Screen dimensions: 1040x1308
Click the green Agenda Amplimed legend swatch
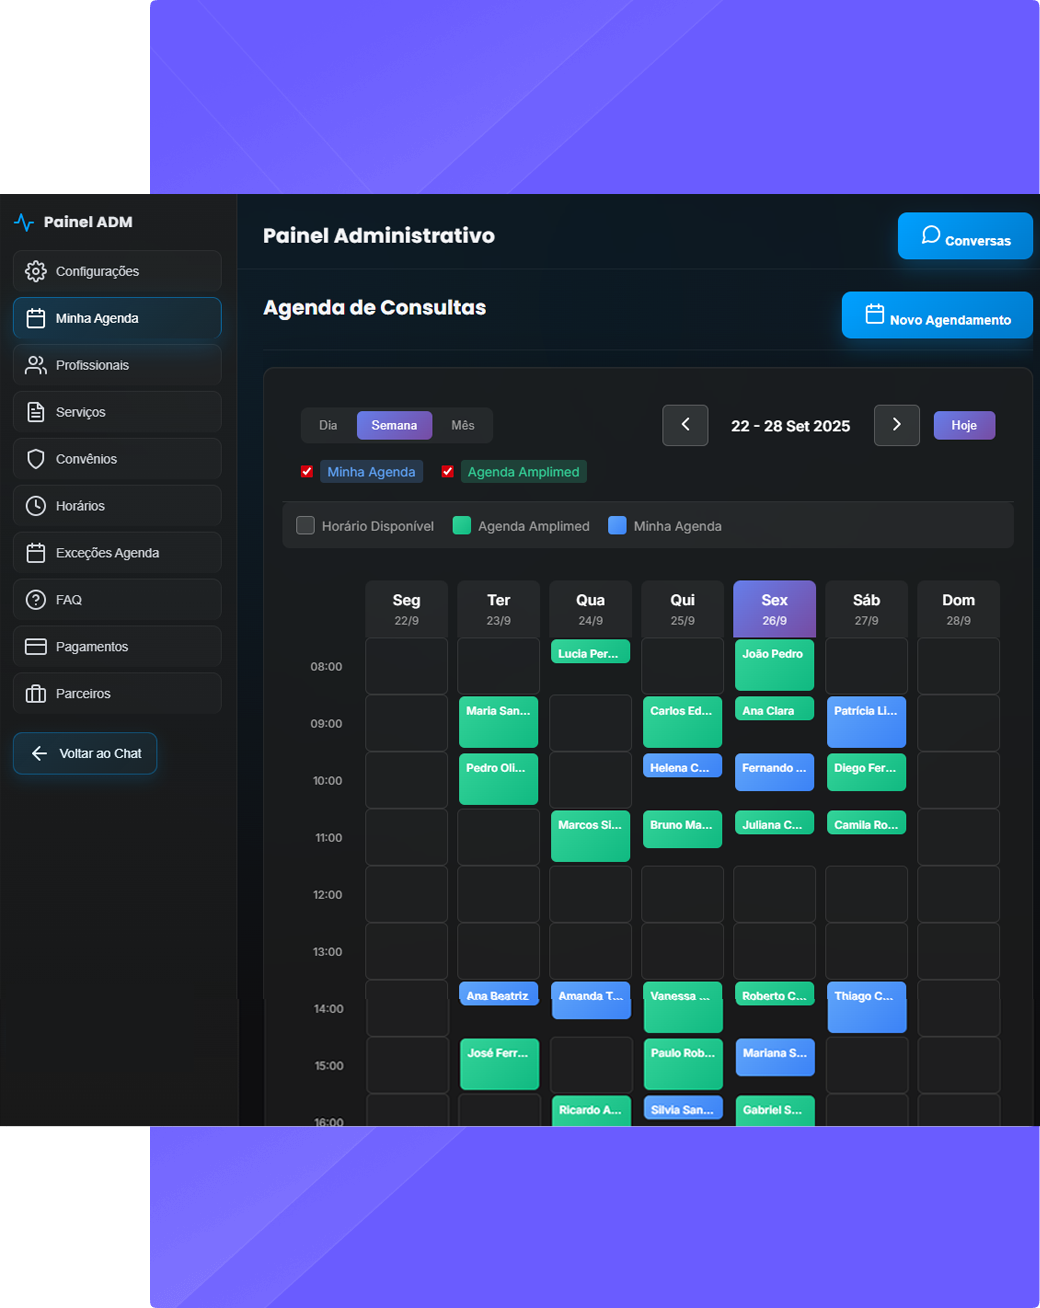point(462,526)
